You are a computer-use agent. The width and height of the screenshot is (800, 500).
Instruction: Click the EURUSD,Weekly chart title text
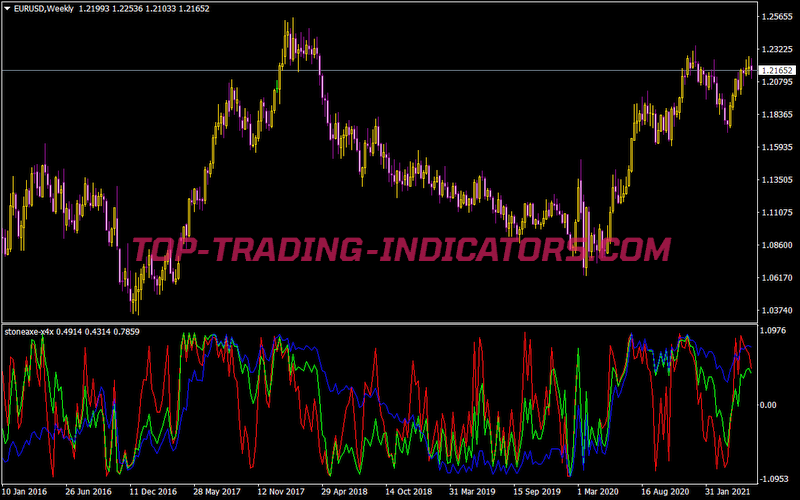[x=48, y=8]
